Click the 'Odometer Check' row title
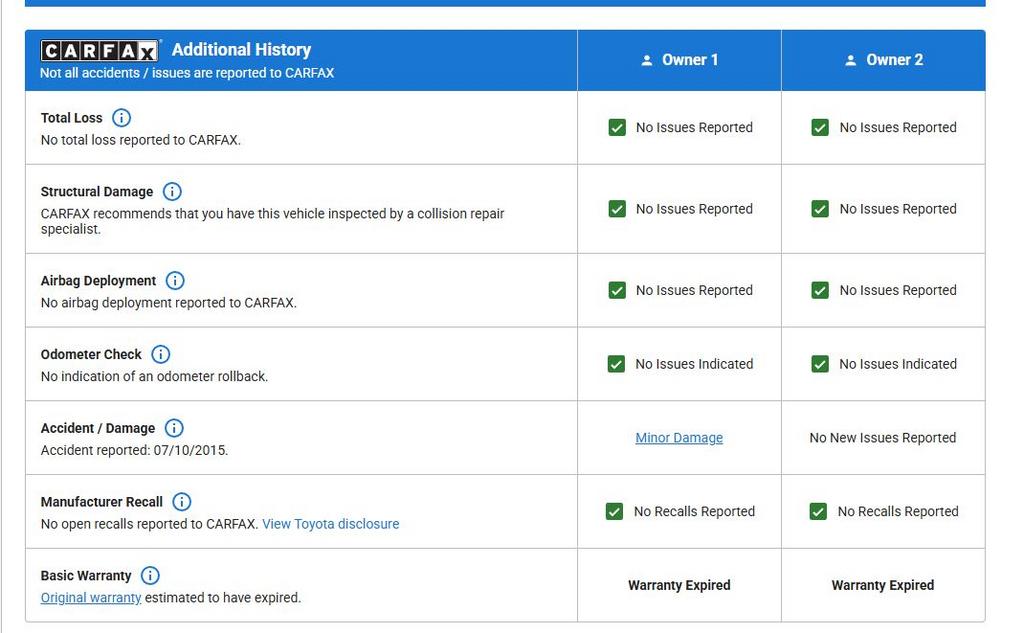 click(91, 354)
